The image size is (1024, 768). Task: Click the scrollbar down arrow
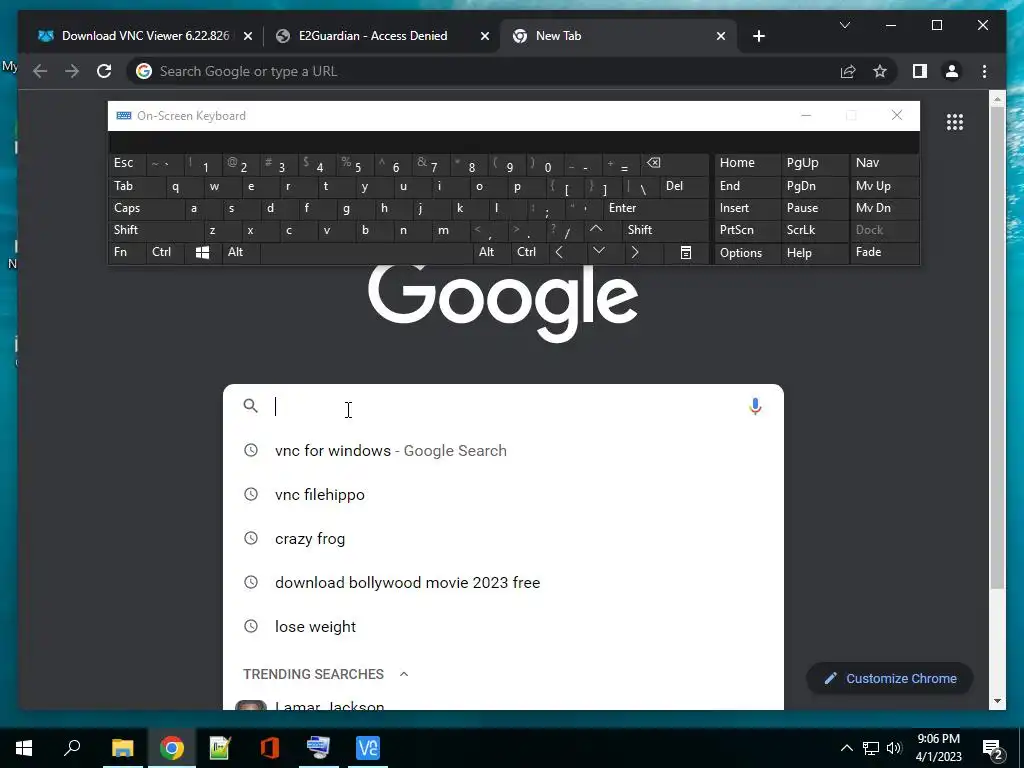pyautogui.click(x=997, y=701)
